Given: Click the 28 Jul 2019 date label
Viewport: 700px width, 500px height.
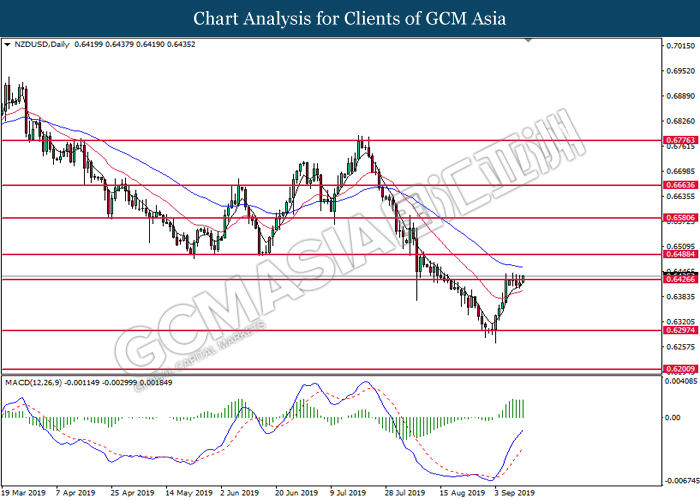Looking at the screenshot, I should coord(404,493).
